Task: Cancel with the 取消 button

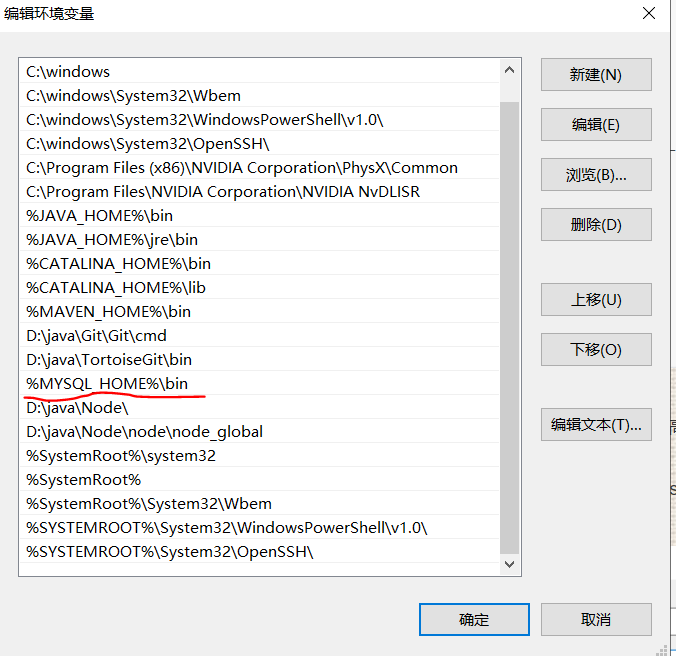Action: pos(596,619)
